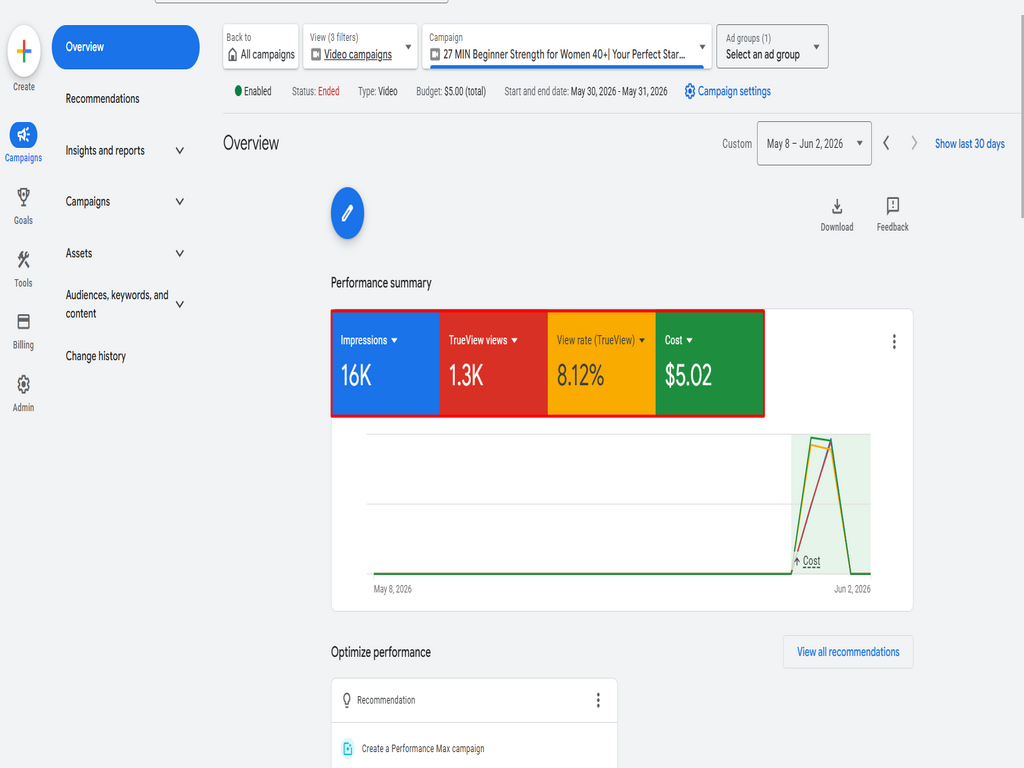
Task: Expand Audiences, keywords, and content
Action: pos(125,304)
